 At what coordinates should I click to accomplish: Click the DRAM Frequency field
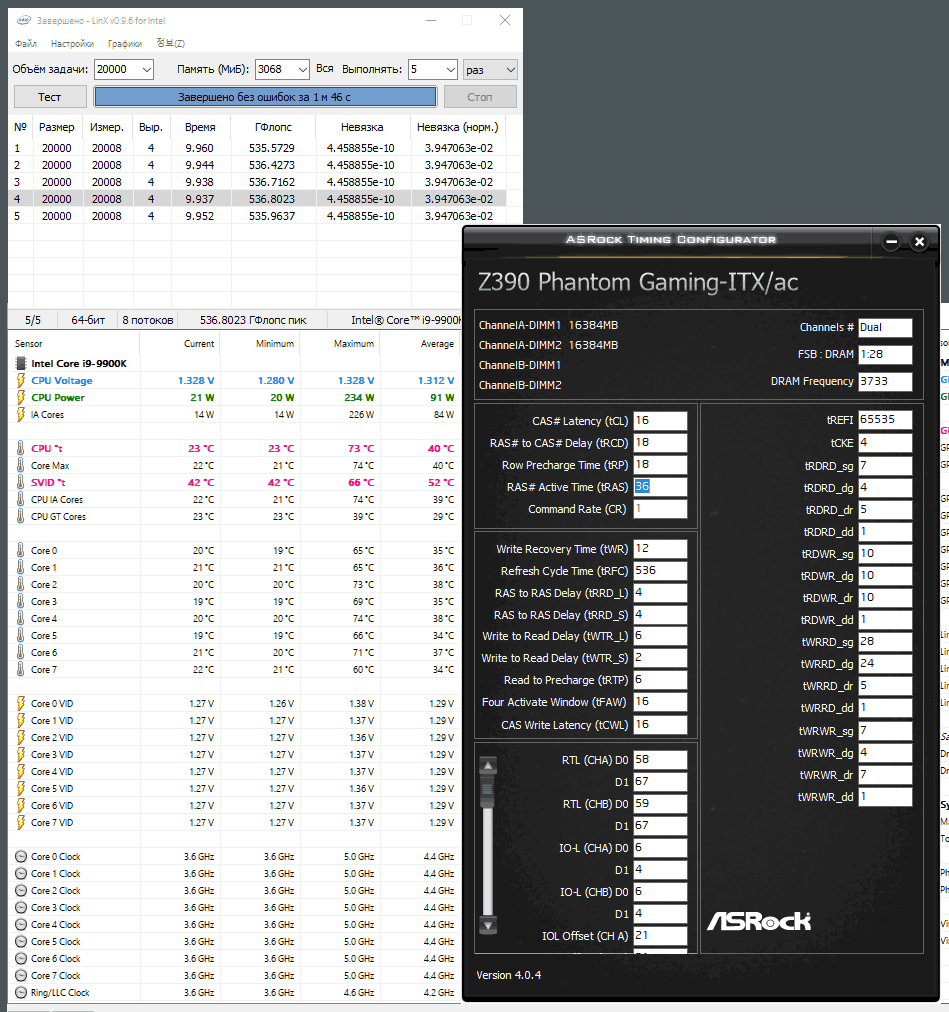point(884,381)
